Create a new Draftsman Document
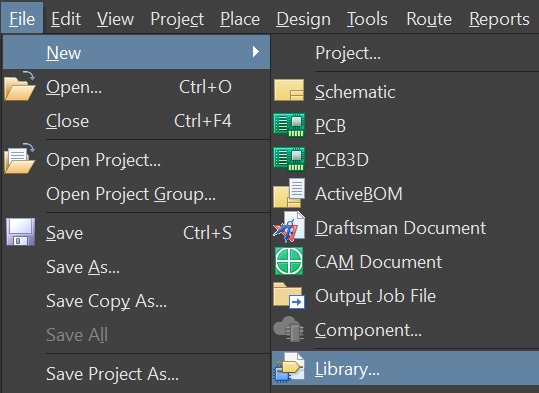The width and height of the screenshot is (539, 393). (405, 228)
